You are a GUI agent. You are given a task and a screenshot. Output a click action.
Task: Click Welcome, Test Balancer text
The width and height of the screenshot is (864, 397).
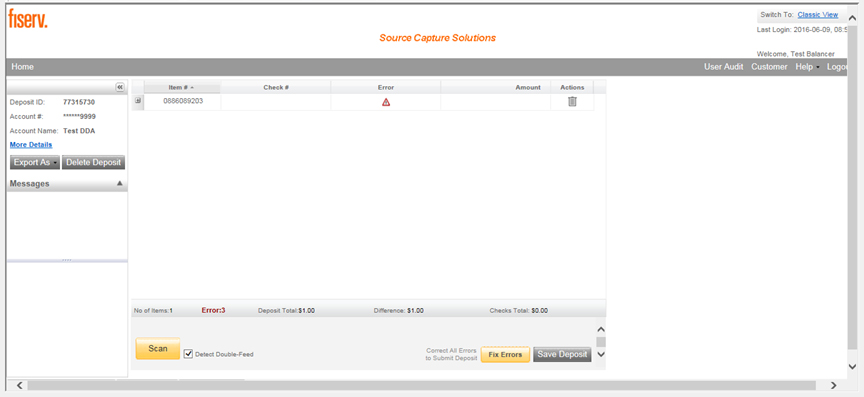click(x=796, y=54)
